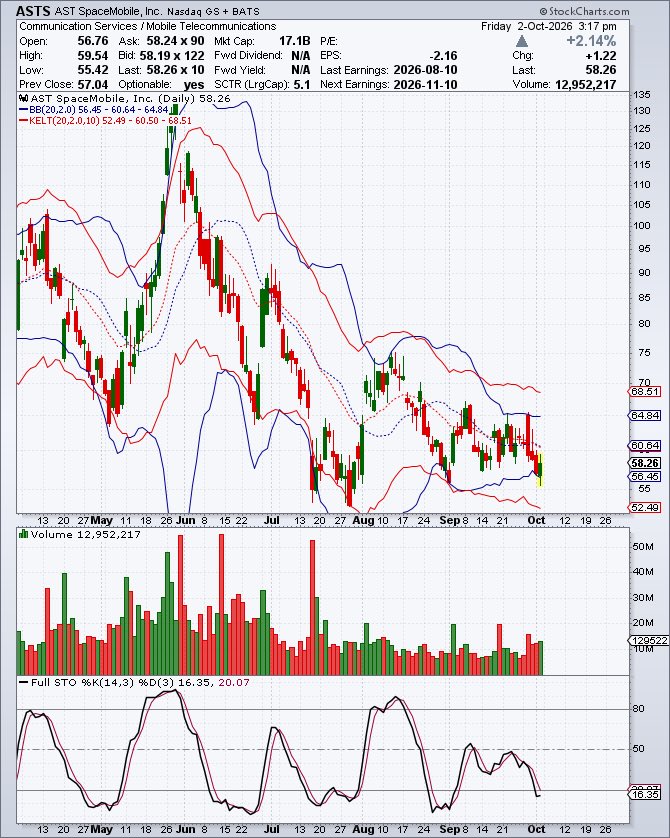
Task: Click the 80 stochastic overbought axis label
Action: coord(638,709)
